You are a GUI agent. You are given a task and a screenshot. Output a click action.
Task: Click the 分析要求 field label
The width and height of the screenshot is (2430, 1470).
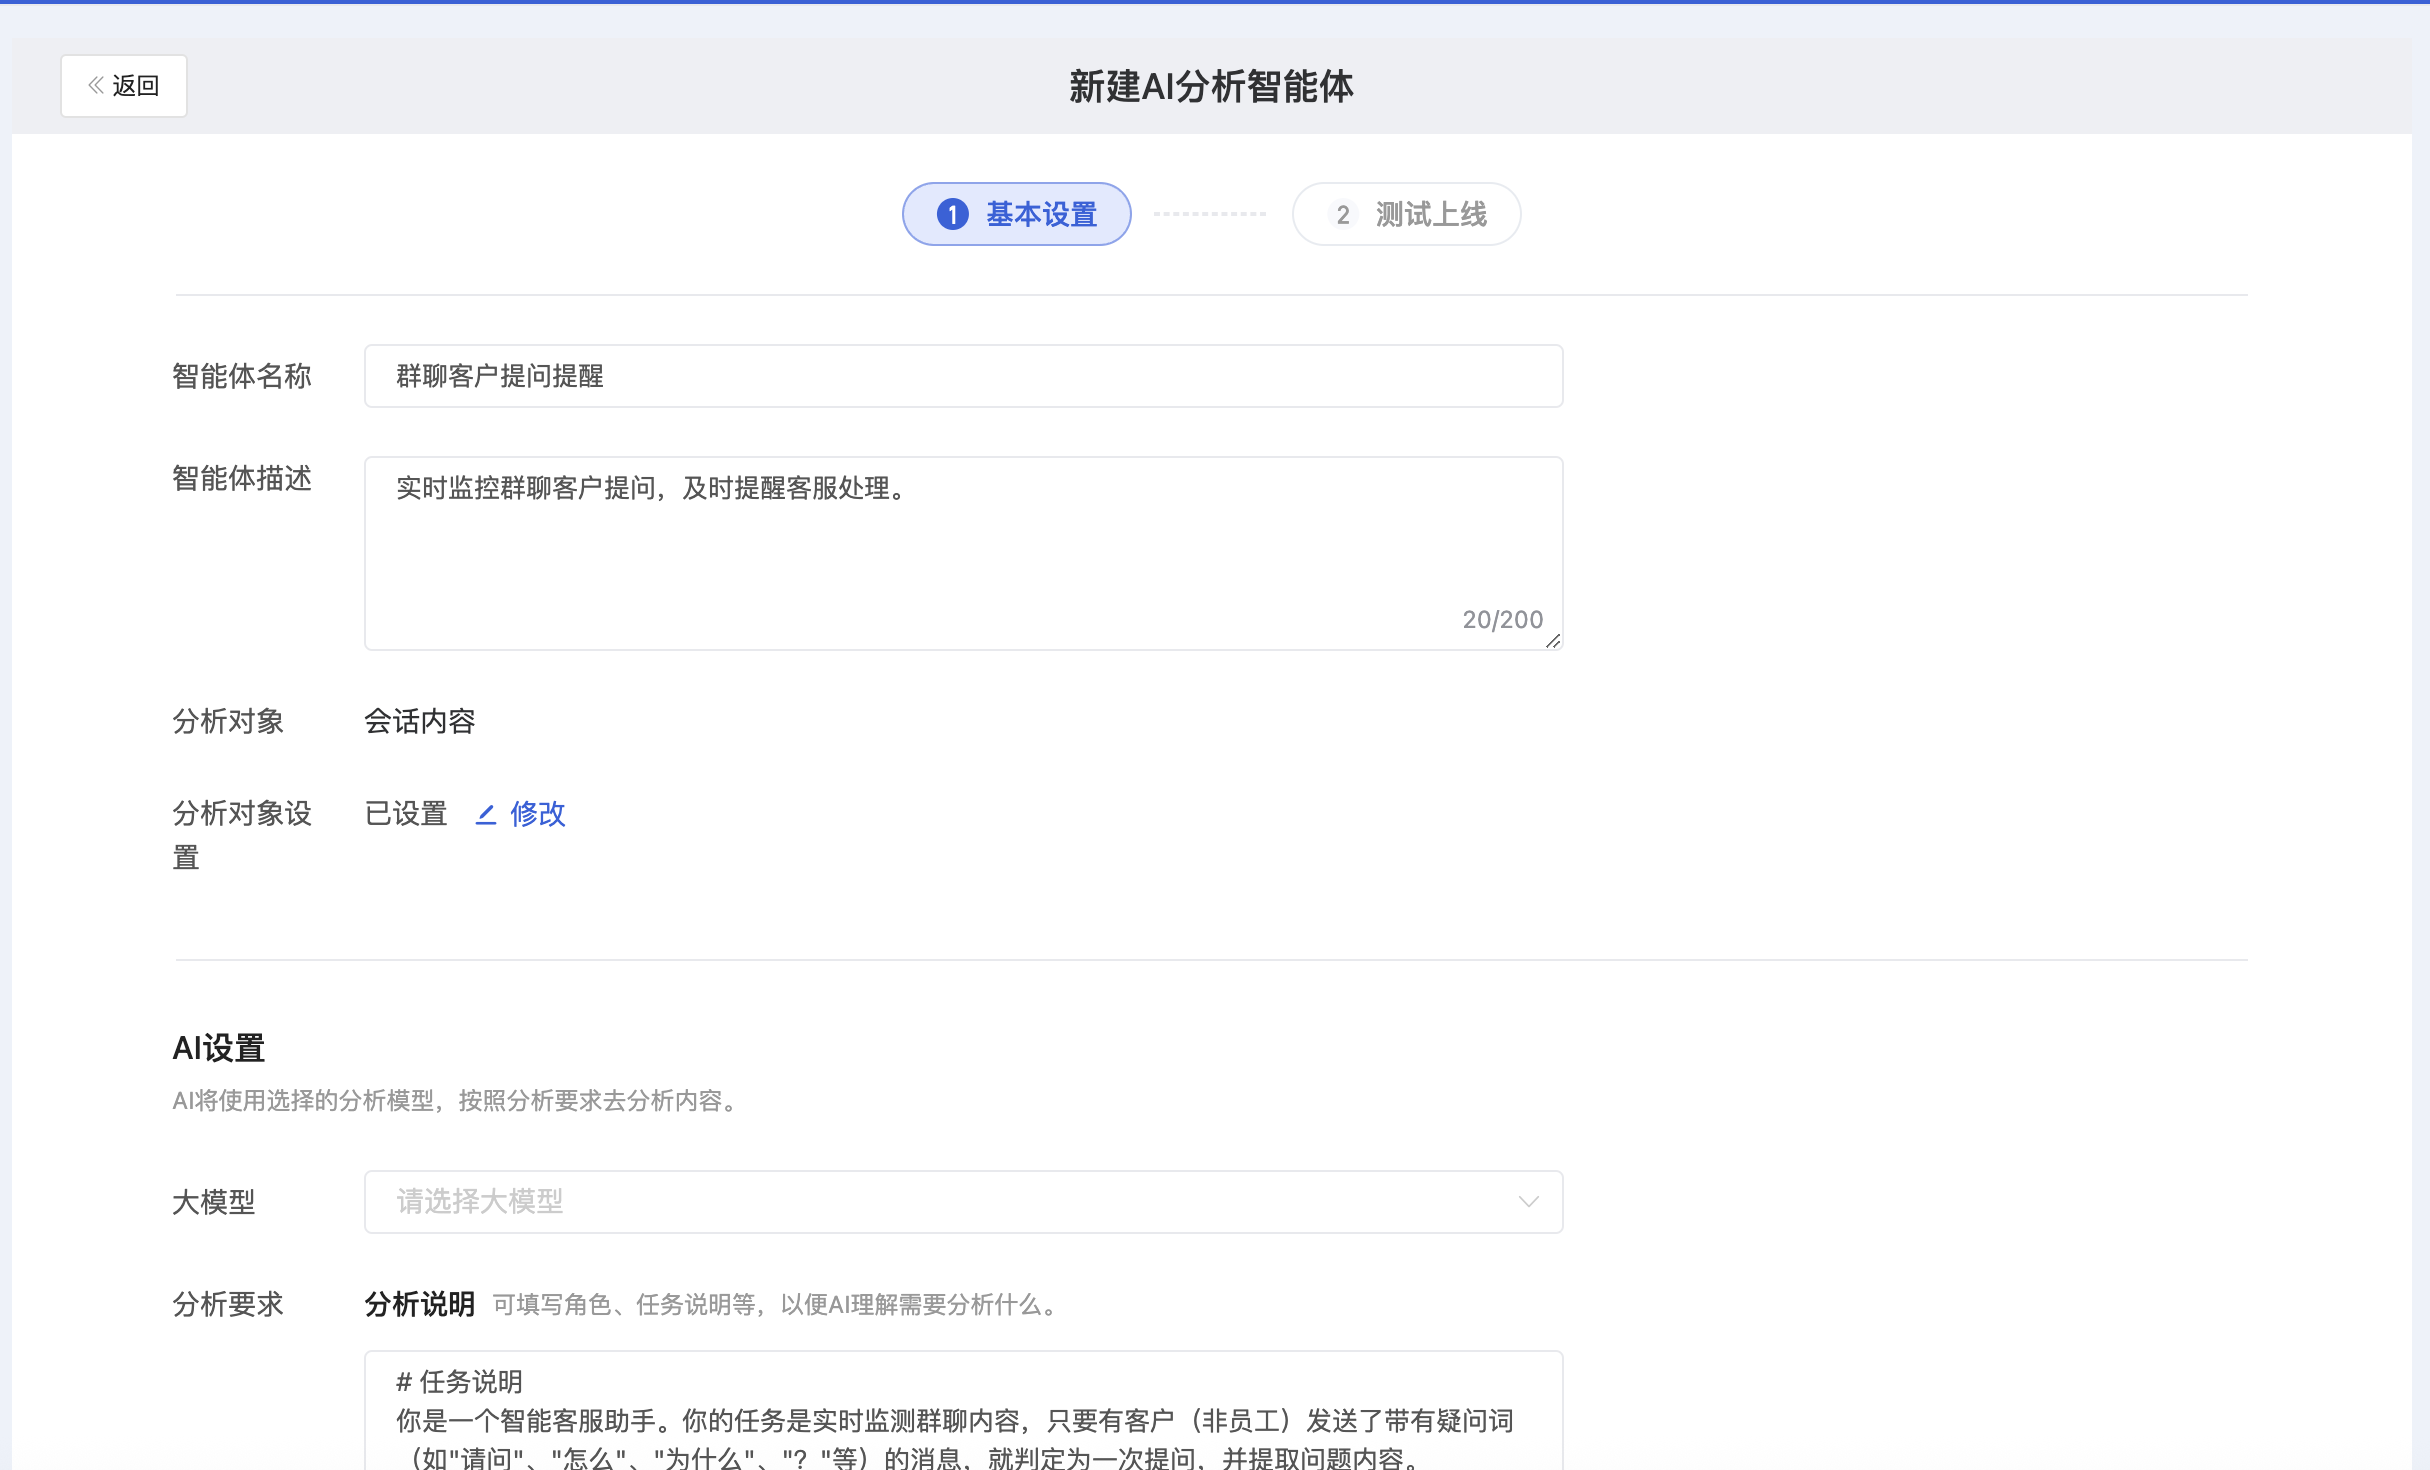(228, 1304)
